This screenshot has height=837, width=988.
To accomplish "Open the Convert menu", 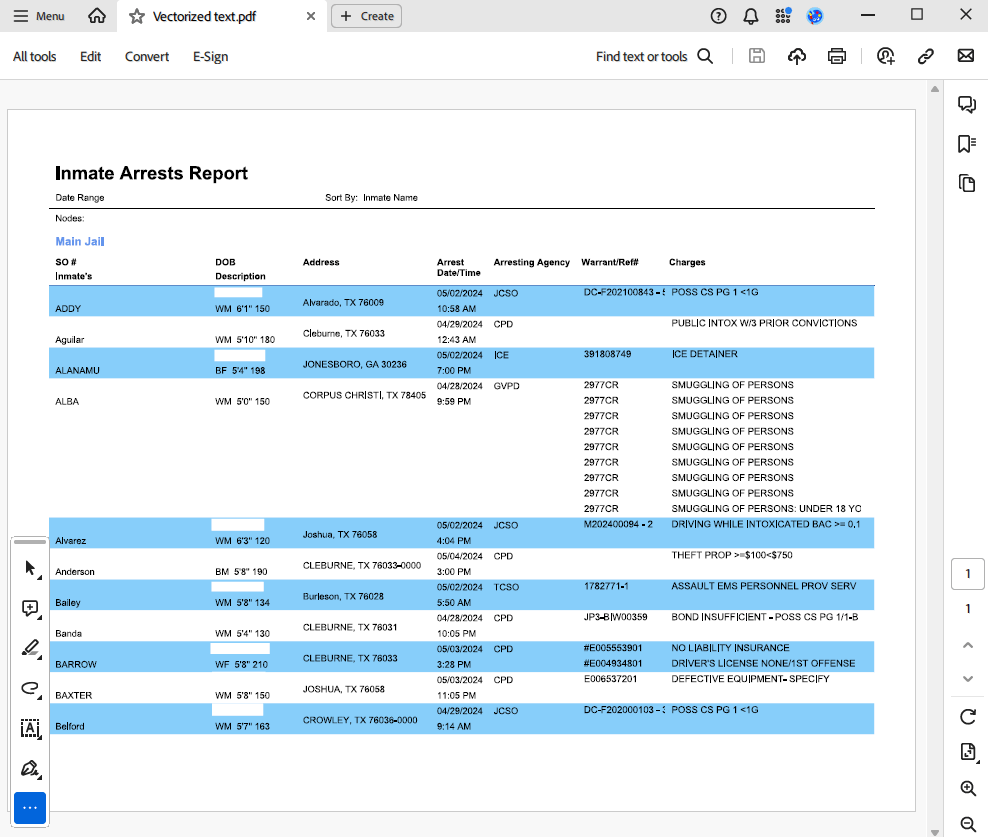I will [147, 56].
